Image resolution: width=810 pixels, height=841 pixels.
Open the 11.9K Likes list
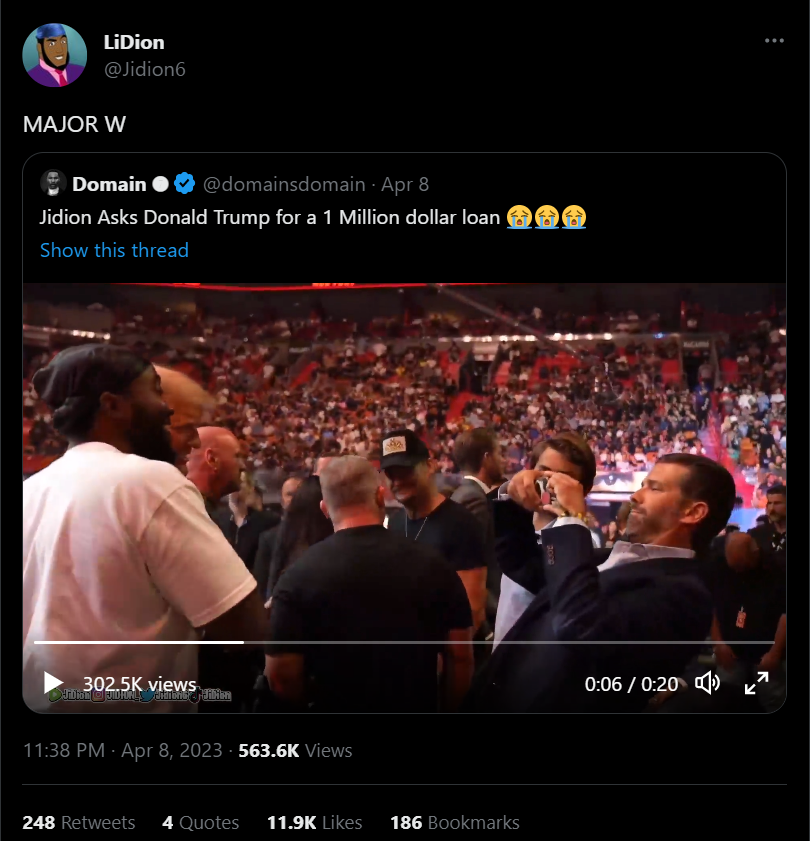point(314,822)
